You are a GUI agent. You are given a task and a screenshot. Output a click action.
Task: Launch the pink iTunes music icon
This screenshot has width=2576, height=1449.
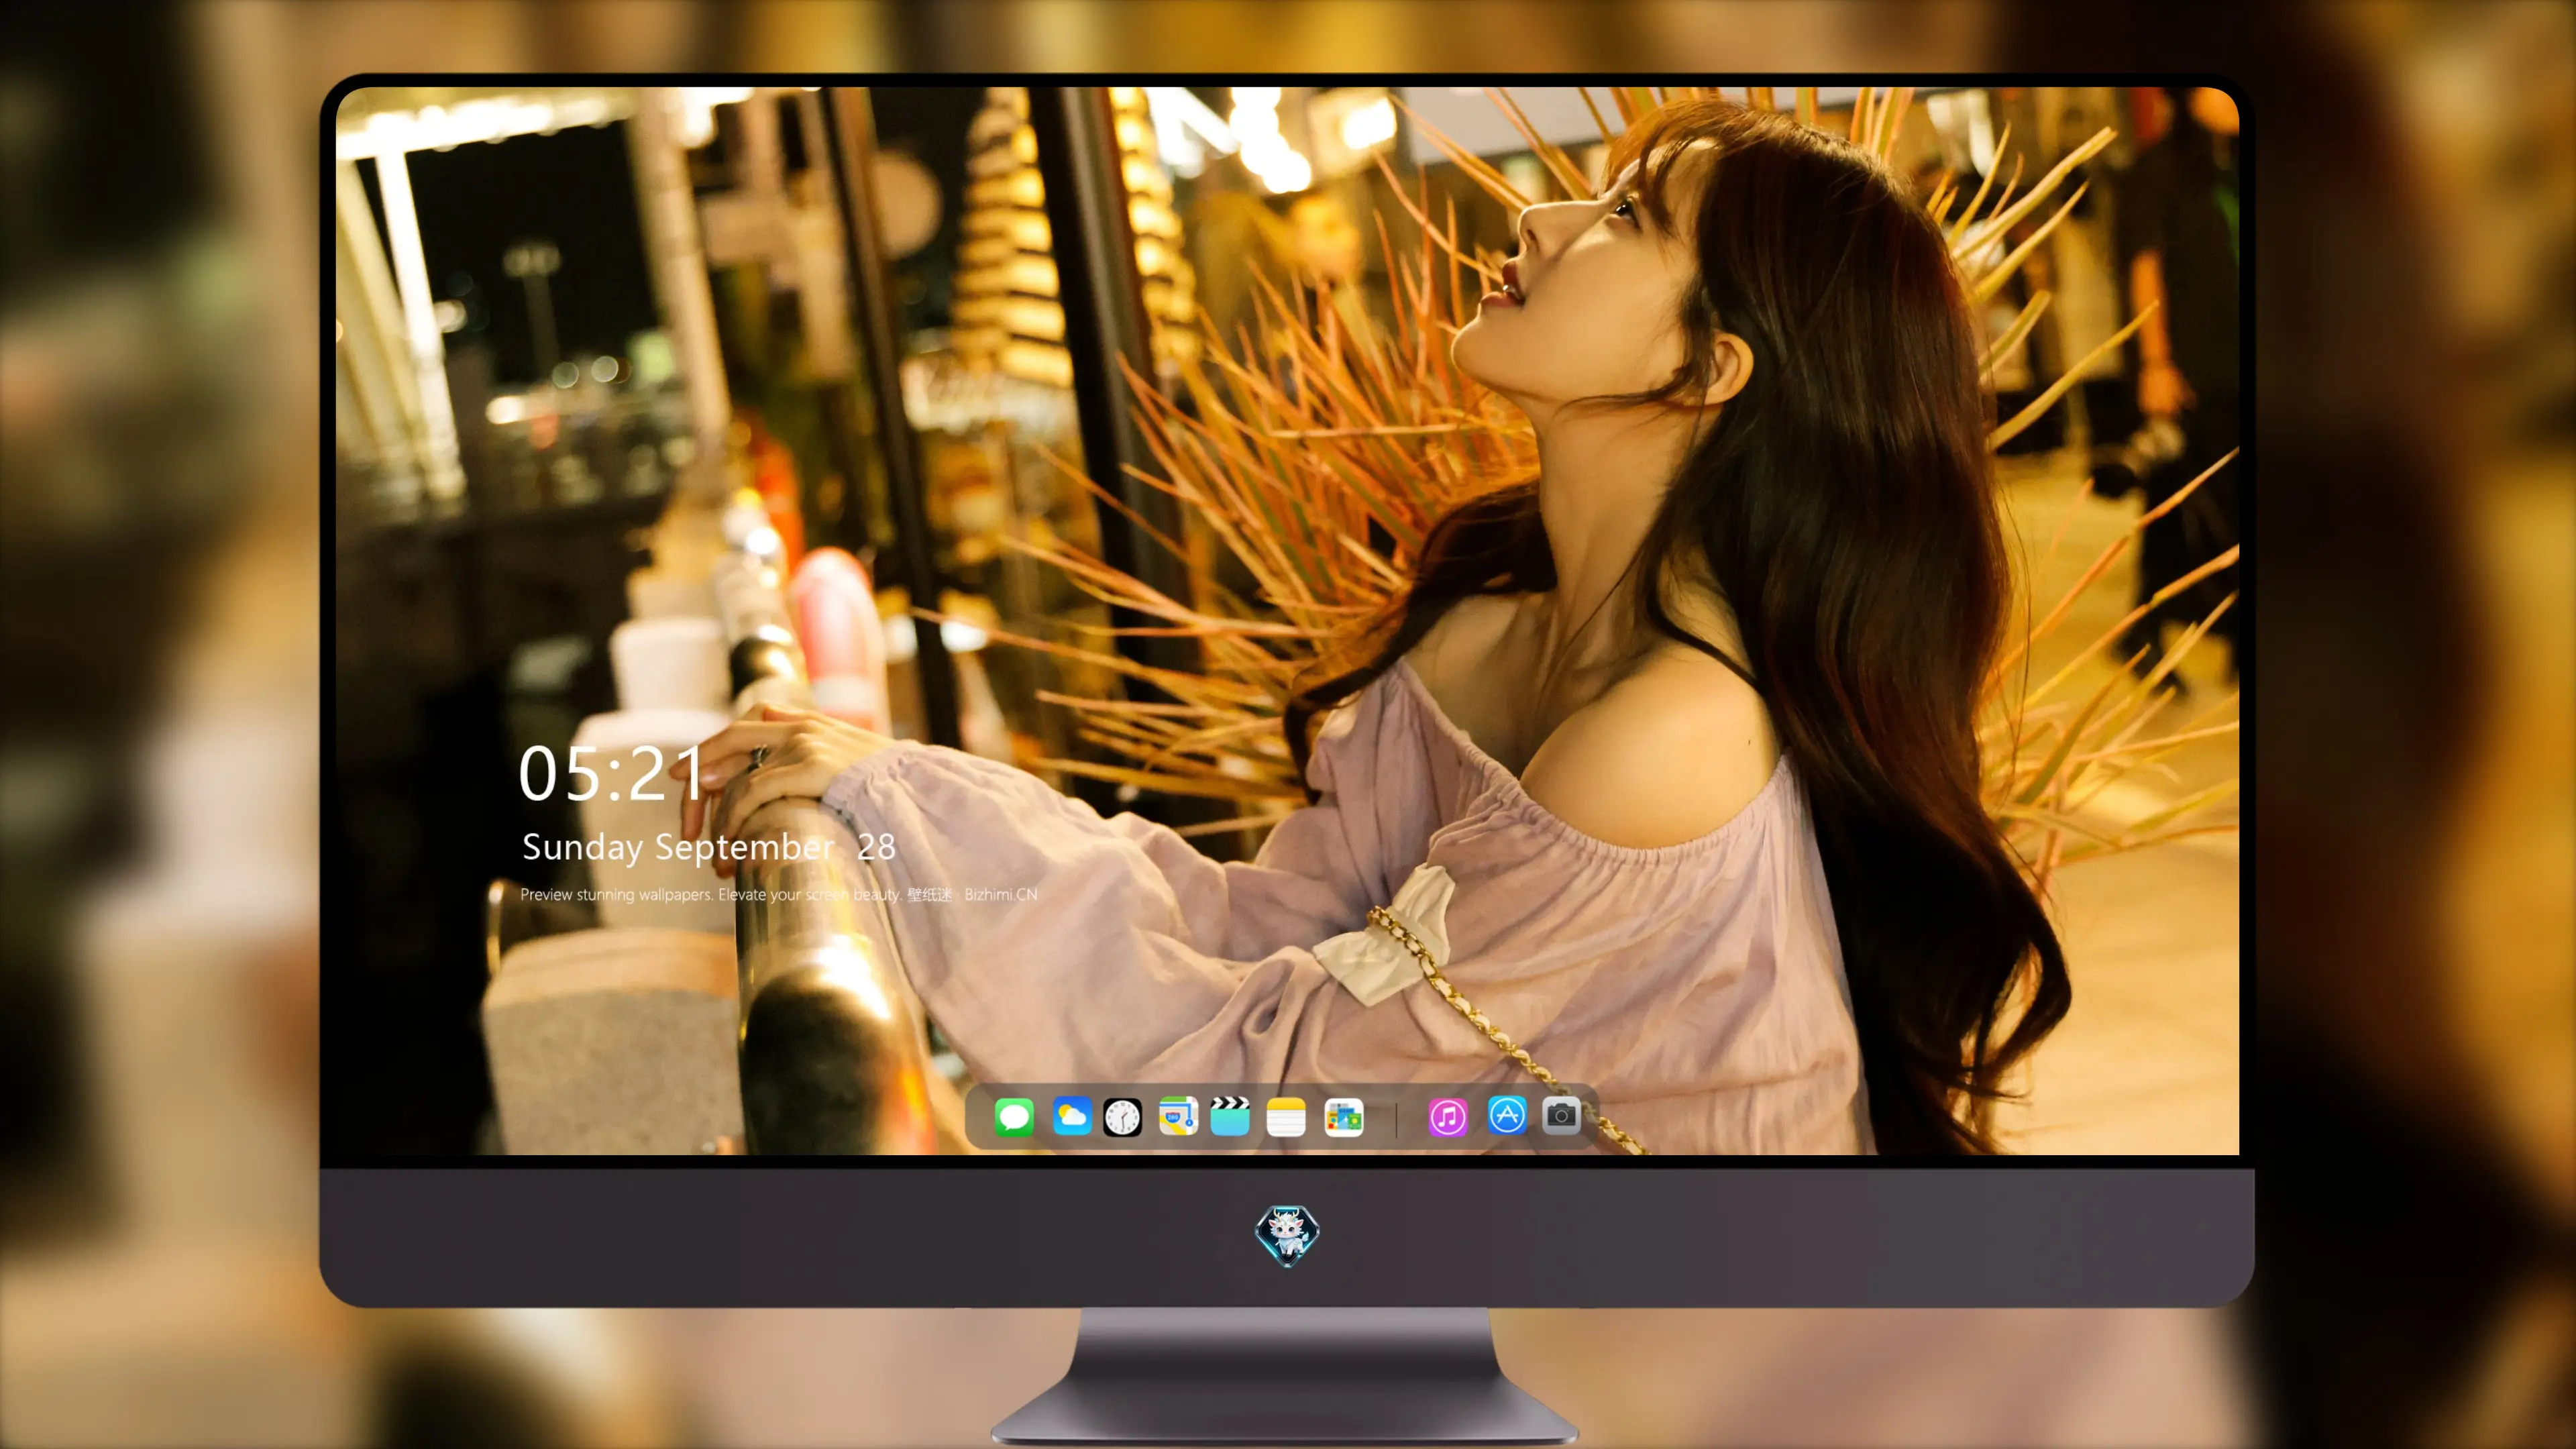1448,1117
